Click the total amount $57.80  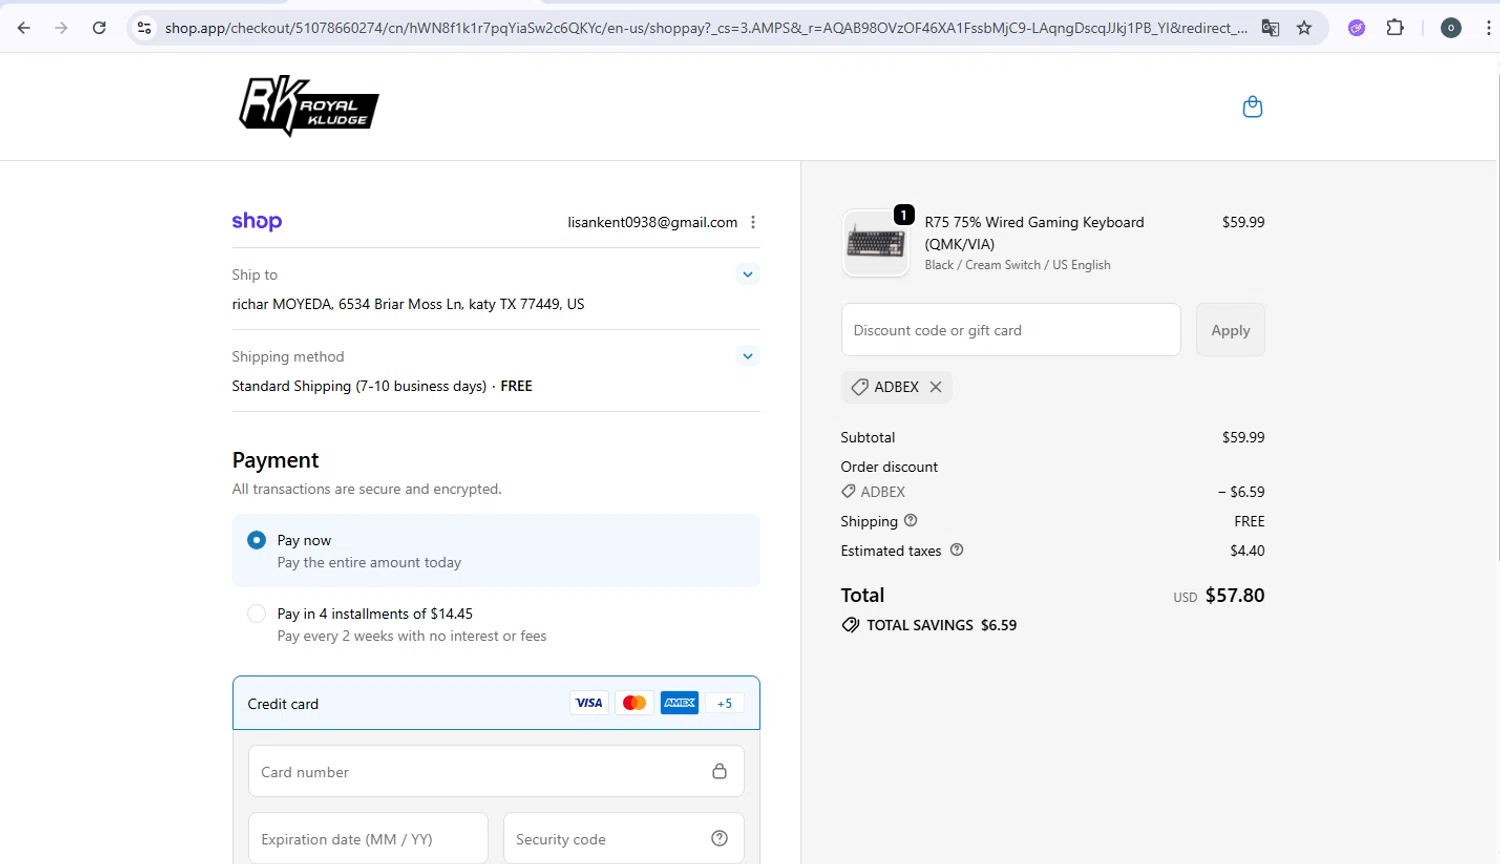[x=1235, y=595]
